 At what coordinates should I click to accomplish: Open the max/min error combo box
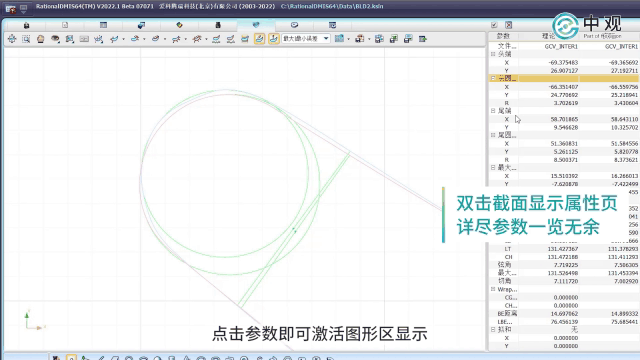[x=306, y=39]
